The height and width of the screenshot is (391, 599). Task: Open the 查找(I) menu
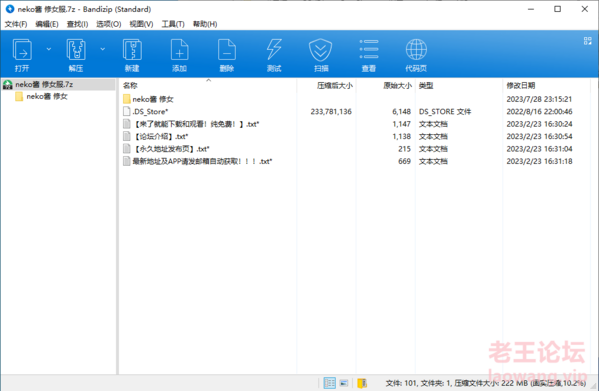pyautogui.click(x=77, y=24)
